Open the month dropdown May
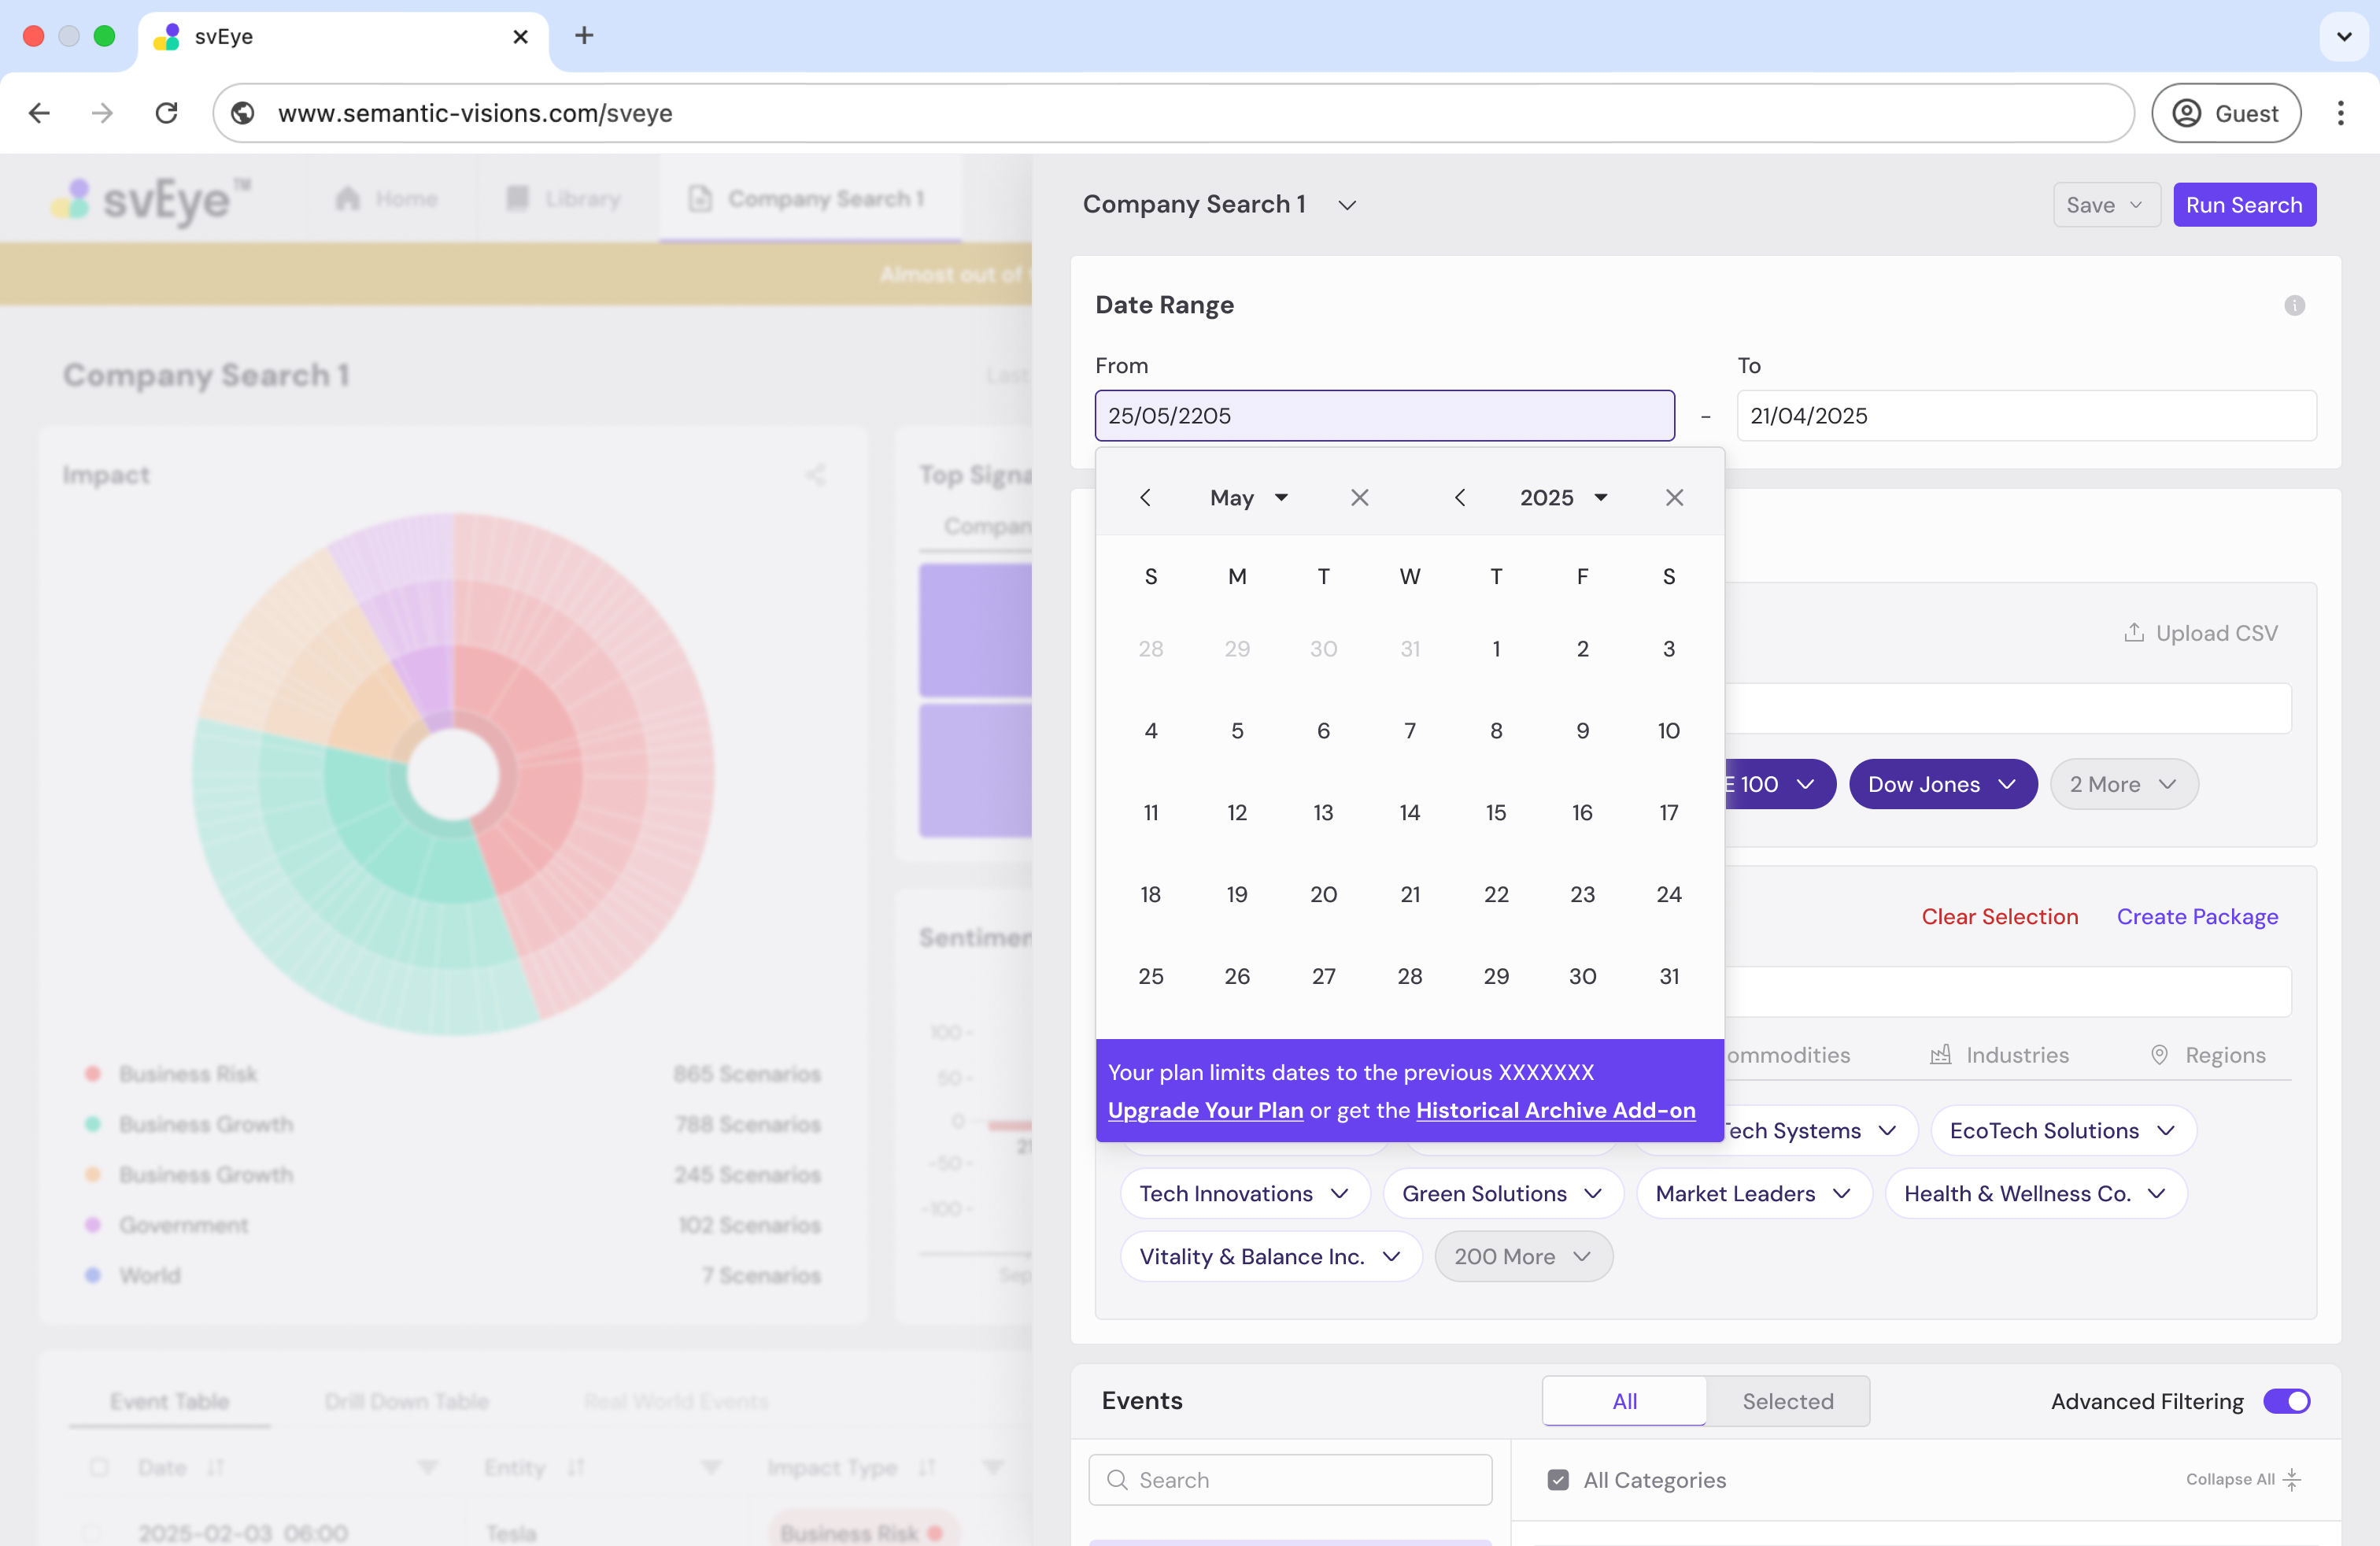This screenshot has height=1546, width=2380. [x=1248, y=497]
